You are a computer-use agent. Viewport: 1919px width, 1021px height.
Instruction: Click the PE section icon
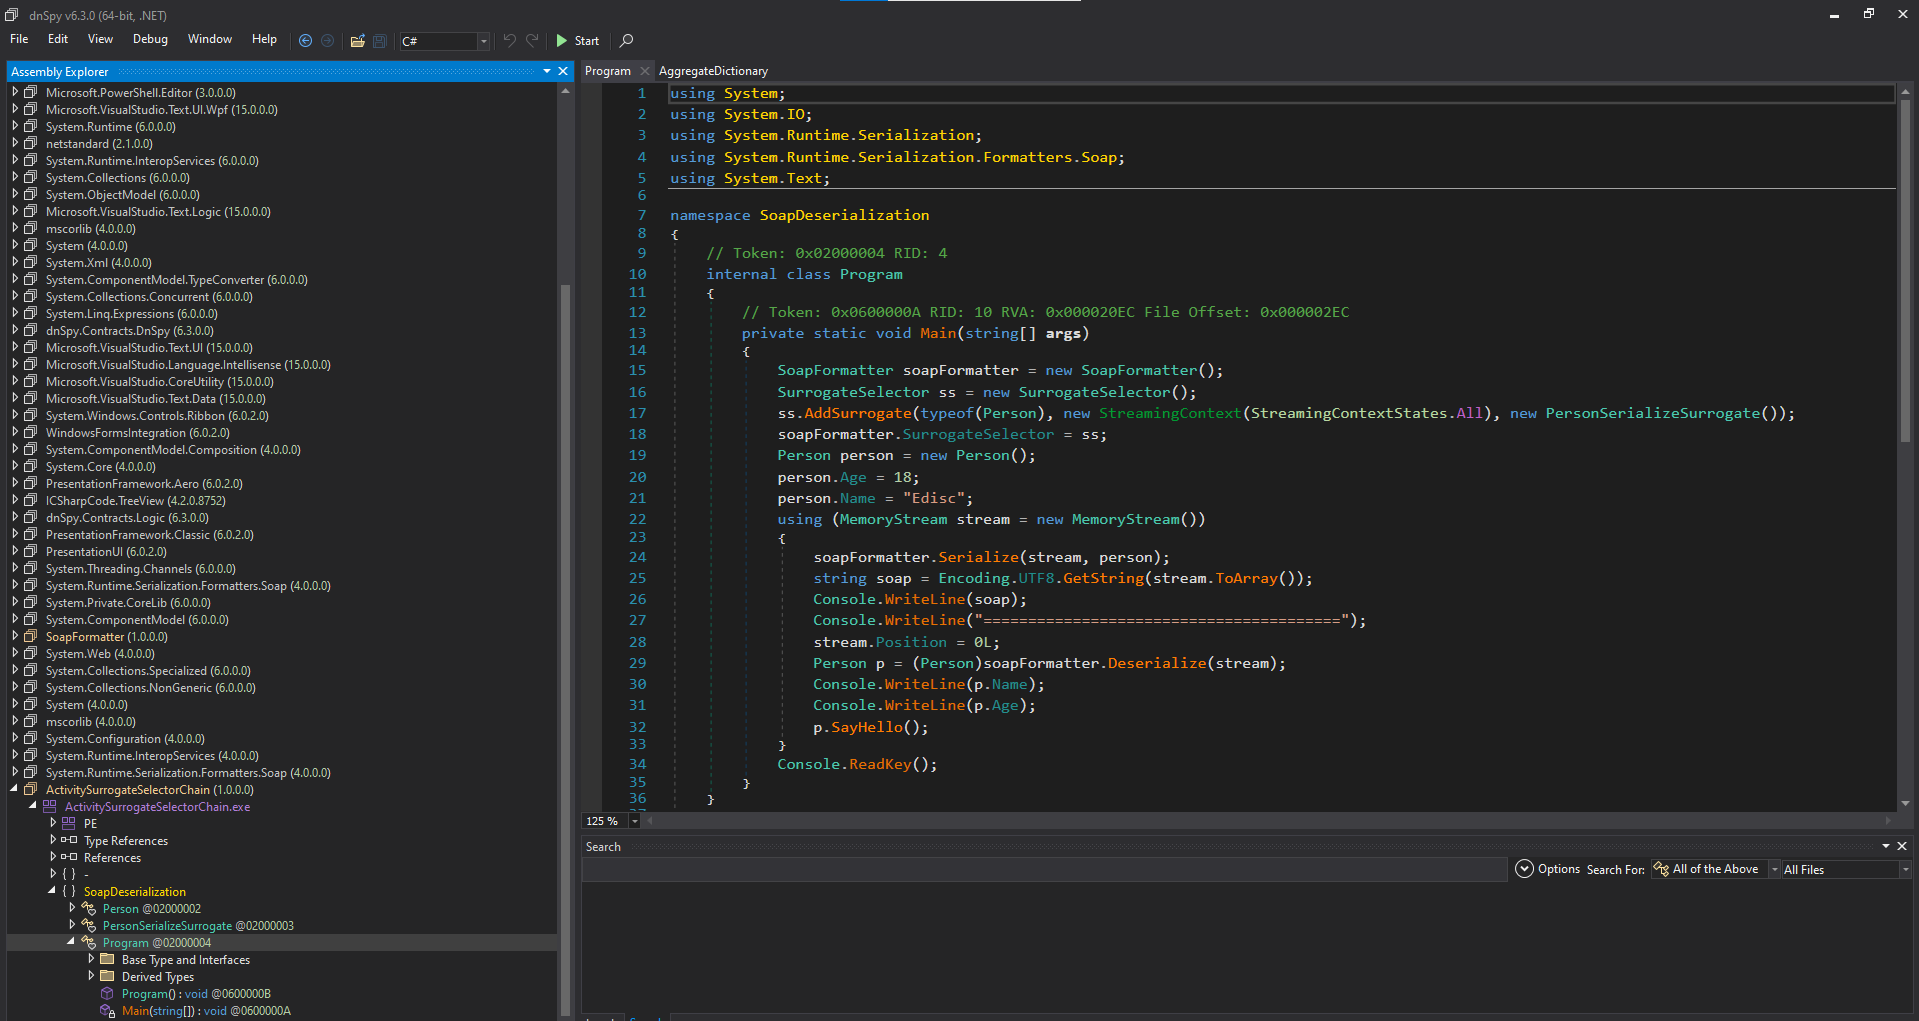[x=69, y=824]
